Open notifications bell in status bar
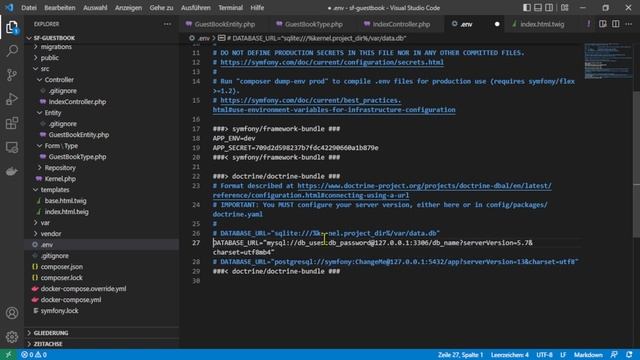Image resolution: width=640 pixels, height=360 pixels. 629,355
